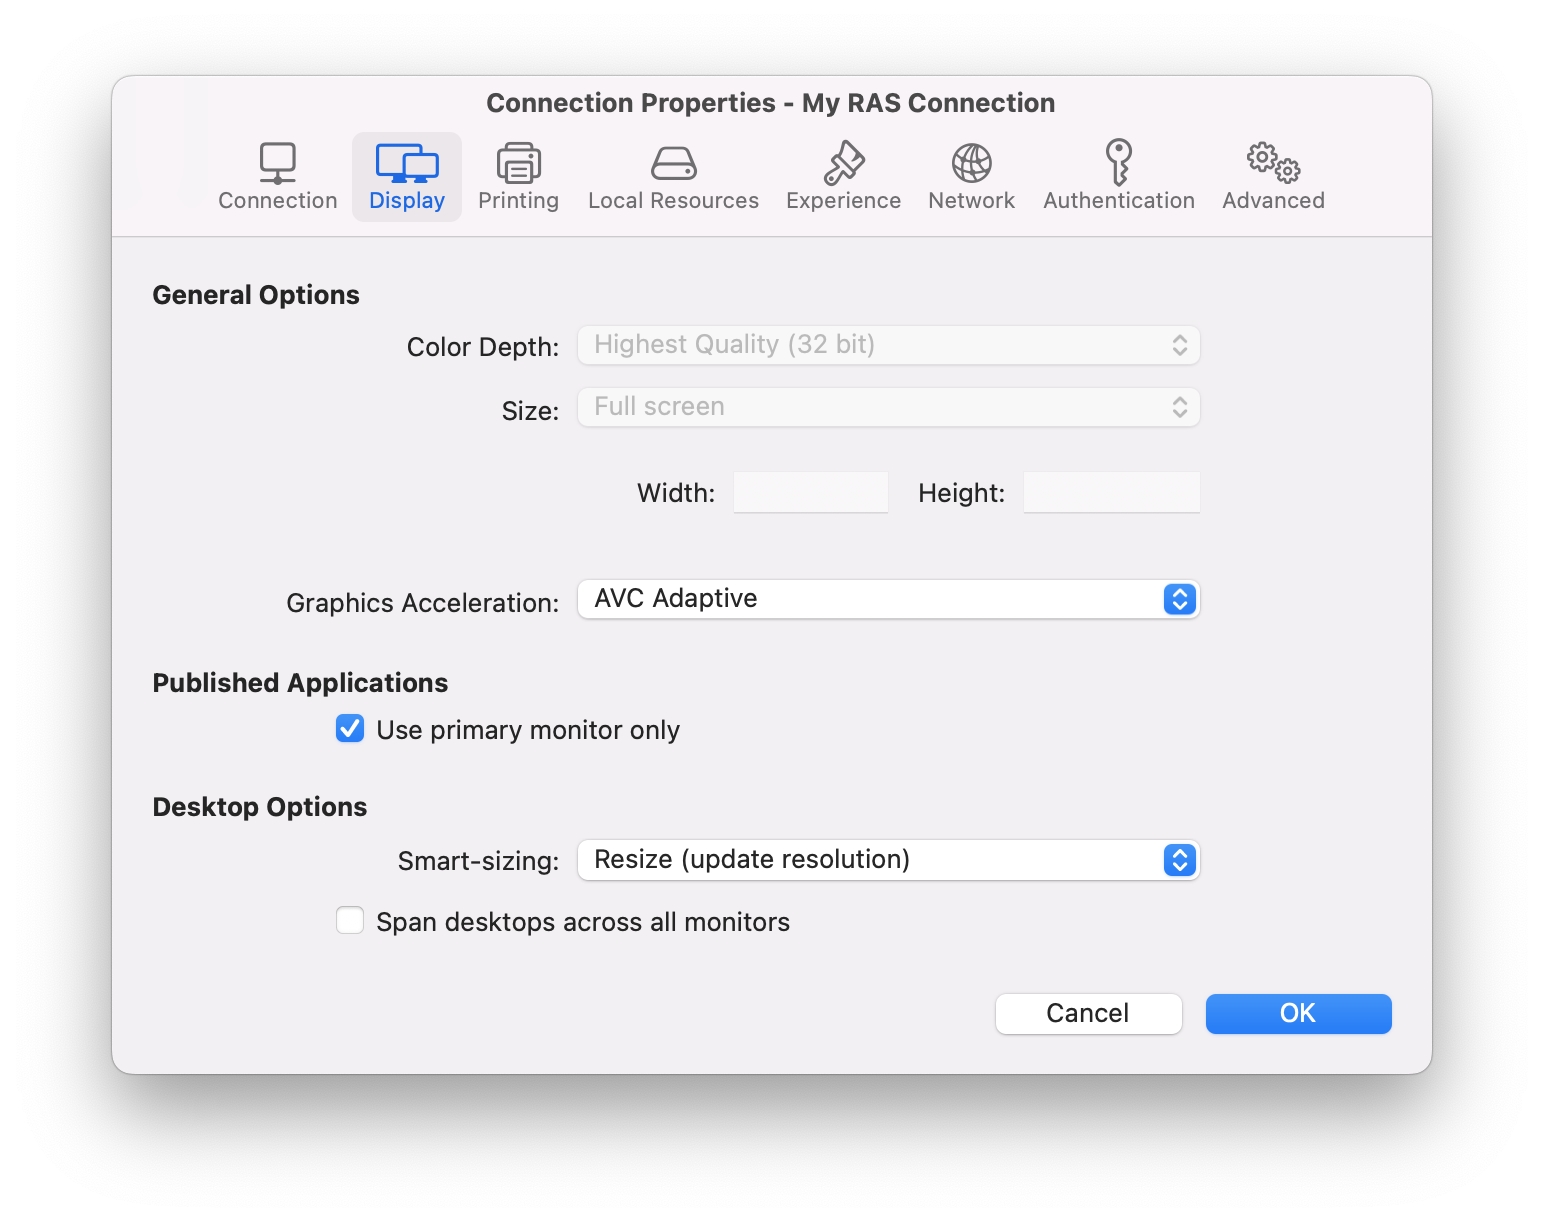The image size is (1544, 1222).
Task: Open the Authentication key icon
Action: [x=1118, y=163]
